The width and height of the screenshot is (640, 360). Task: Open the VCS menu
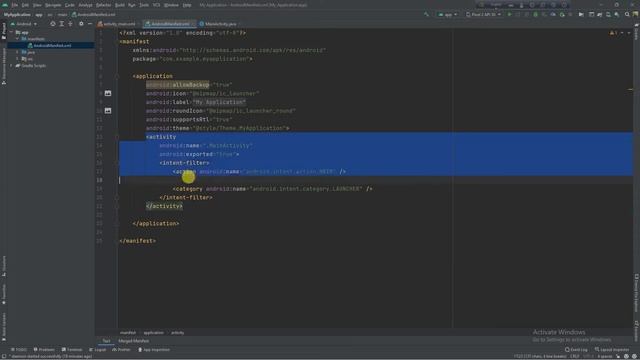tap(156, 5)
